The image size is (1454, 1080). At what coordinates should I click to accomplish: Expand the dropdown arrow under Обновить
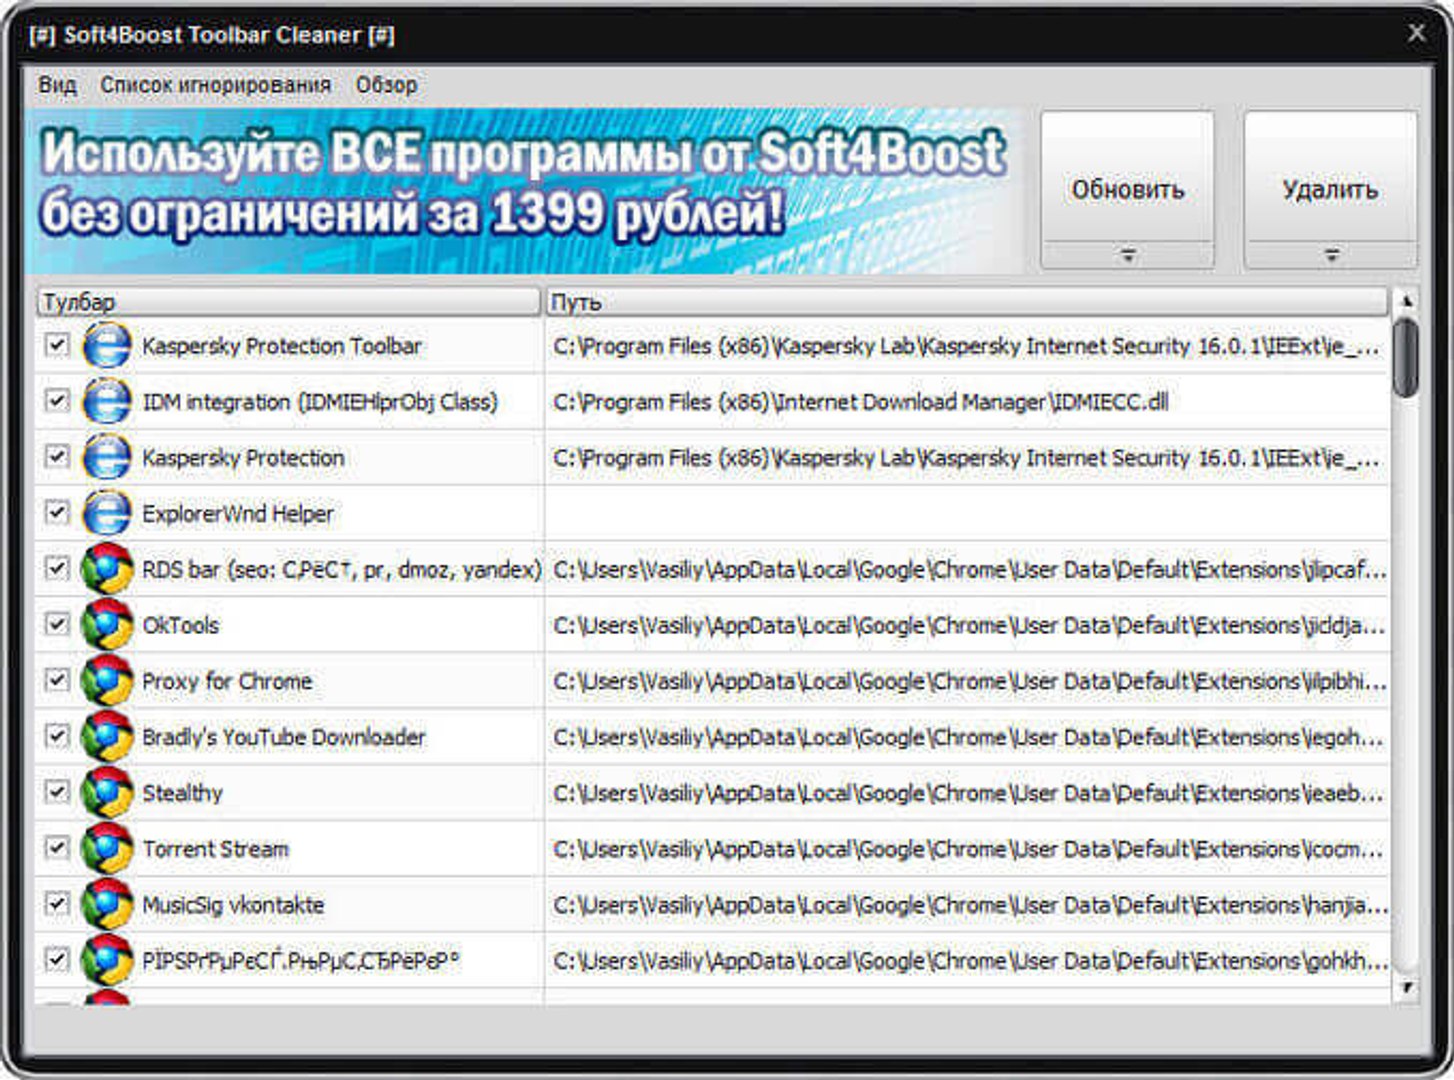coord(1128,256)
